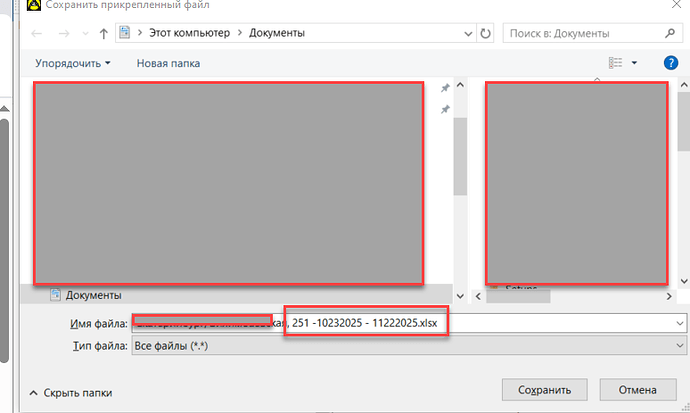
Task: Collapse folders with Скрыть папки
Action: point(70,393)
